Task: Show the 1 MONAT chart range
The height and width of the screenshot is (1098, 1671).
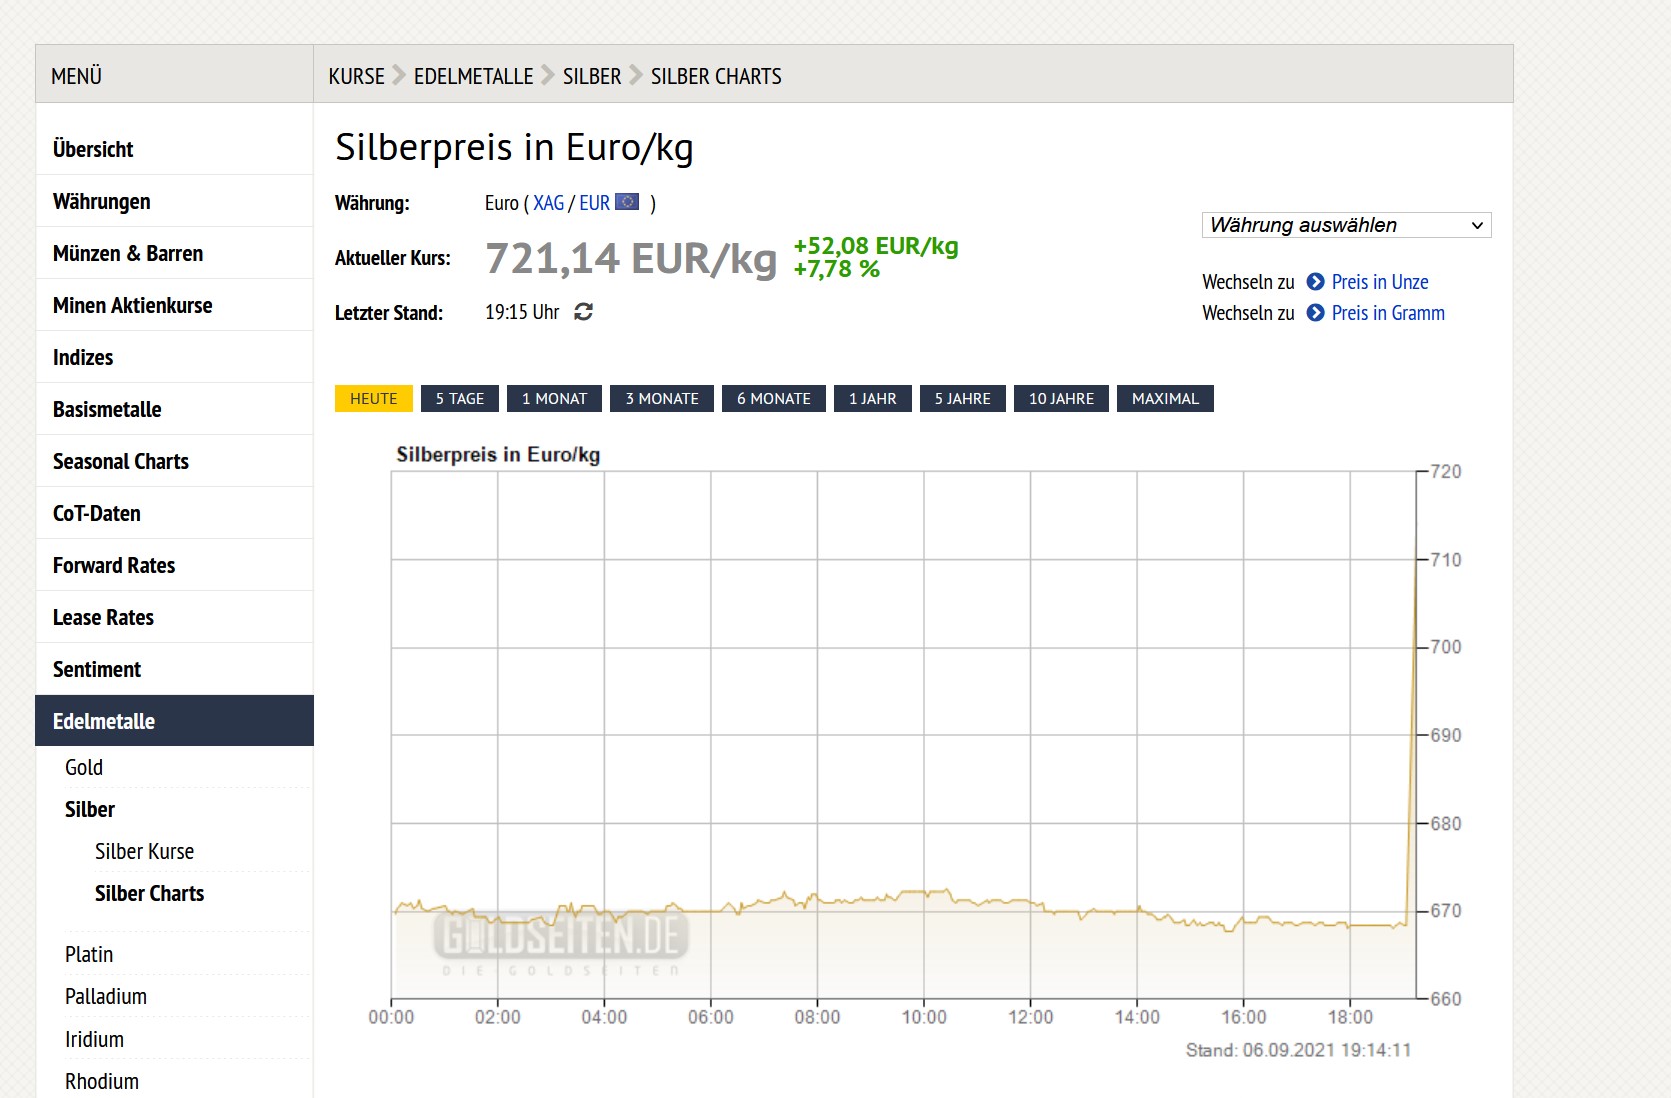Action: coord(554,399)
